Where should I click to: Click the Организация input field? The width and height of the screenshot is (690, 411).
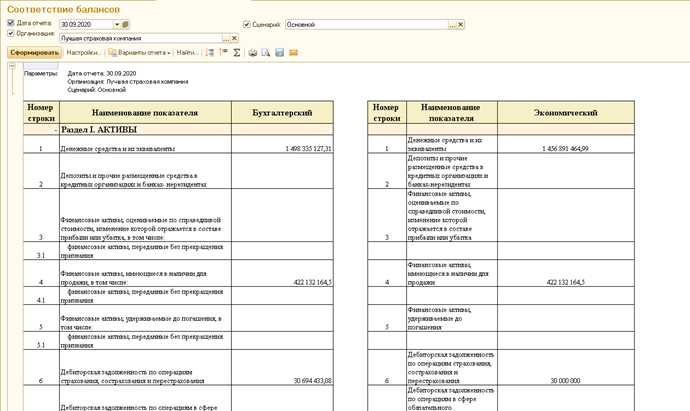point(140,38)
